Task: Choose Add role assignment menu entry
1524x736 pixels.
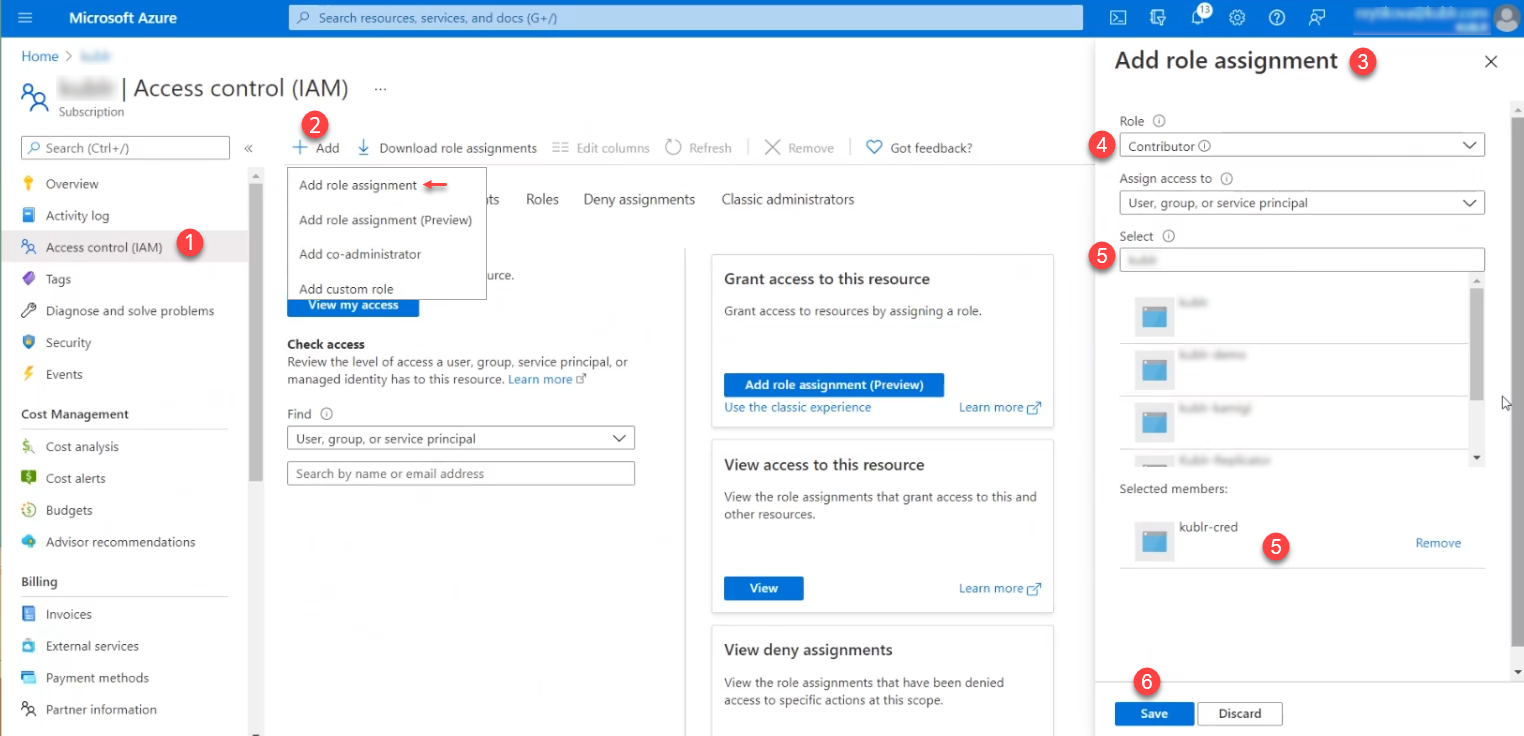Action: (x=358, y=185)
